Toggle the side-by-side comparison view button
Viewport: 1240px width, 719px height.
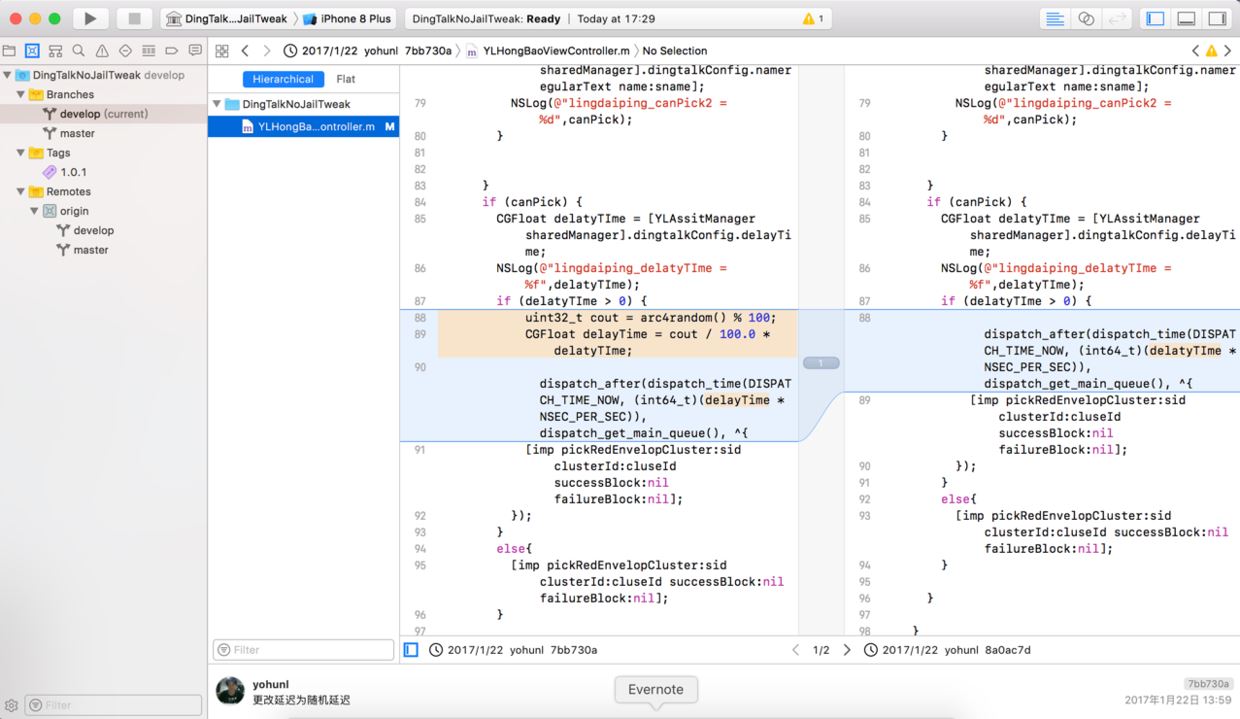tap(411, 650)
